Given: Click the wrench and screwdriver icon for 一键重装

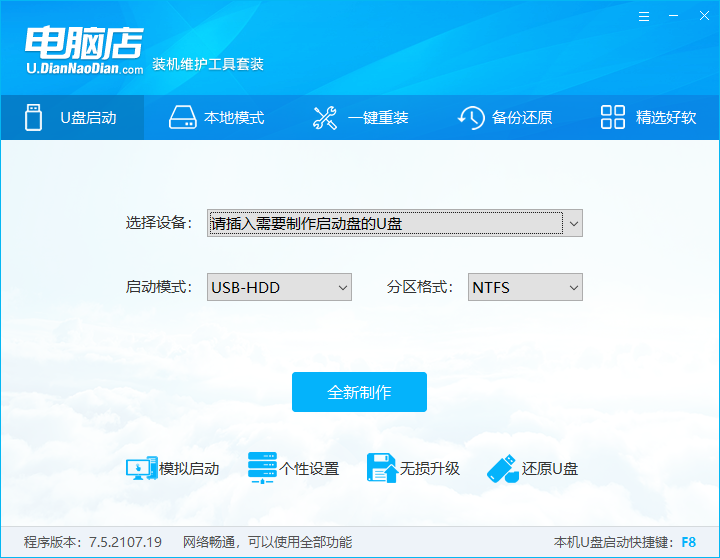Looking at the screenshot, I should pyautogui.click(x=325, y=118).
